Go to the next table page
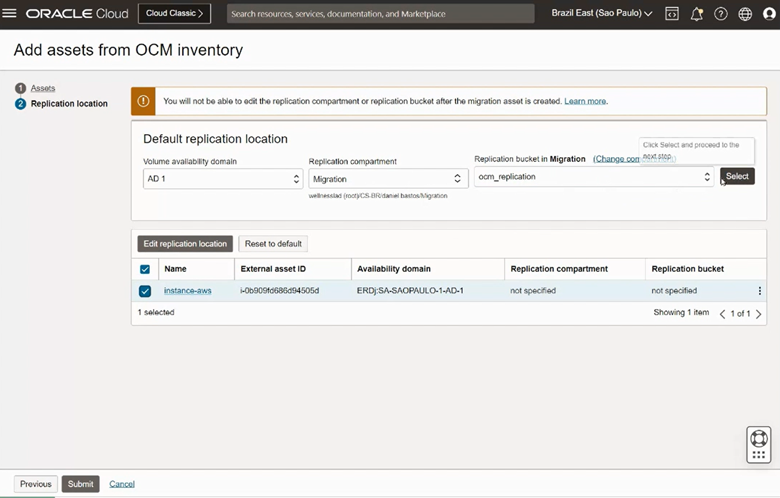780x498 pixels. pyautogui.click(x=759, y=314)
